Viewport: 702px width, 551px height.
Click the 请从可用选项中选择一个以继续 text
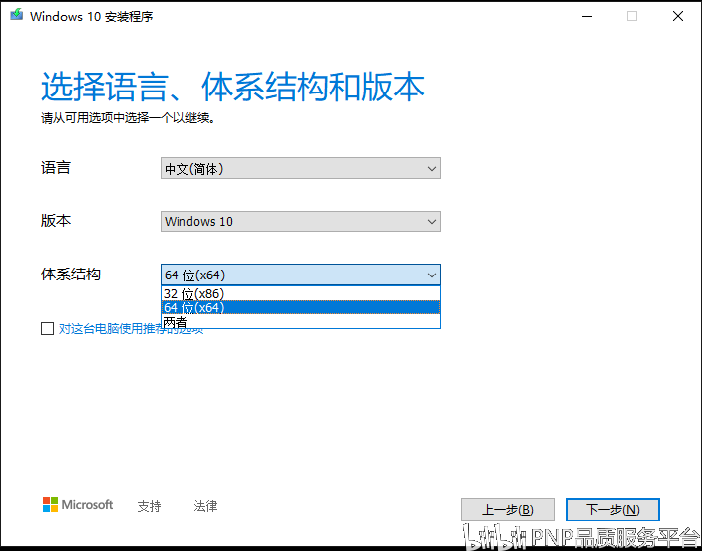128,118
